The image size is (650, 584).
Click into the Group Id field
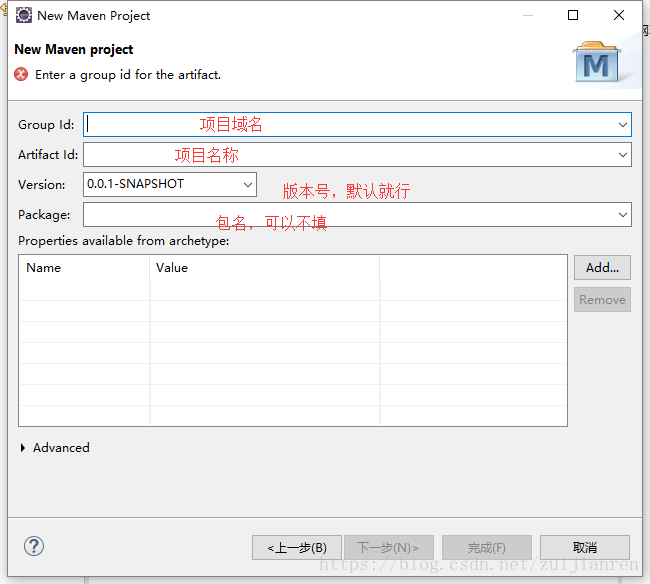[357, 124]
